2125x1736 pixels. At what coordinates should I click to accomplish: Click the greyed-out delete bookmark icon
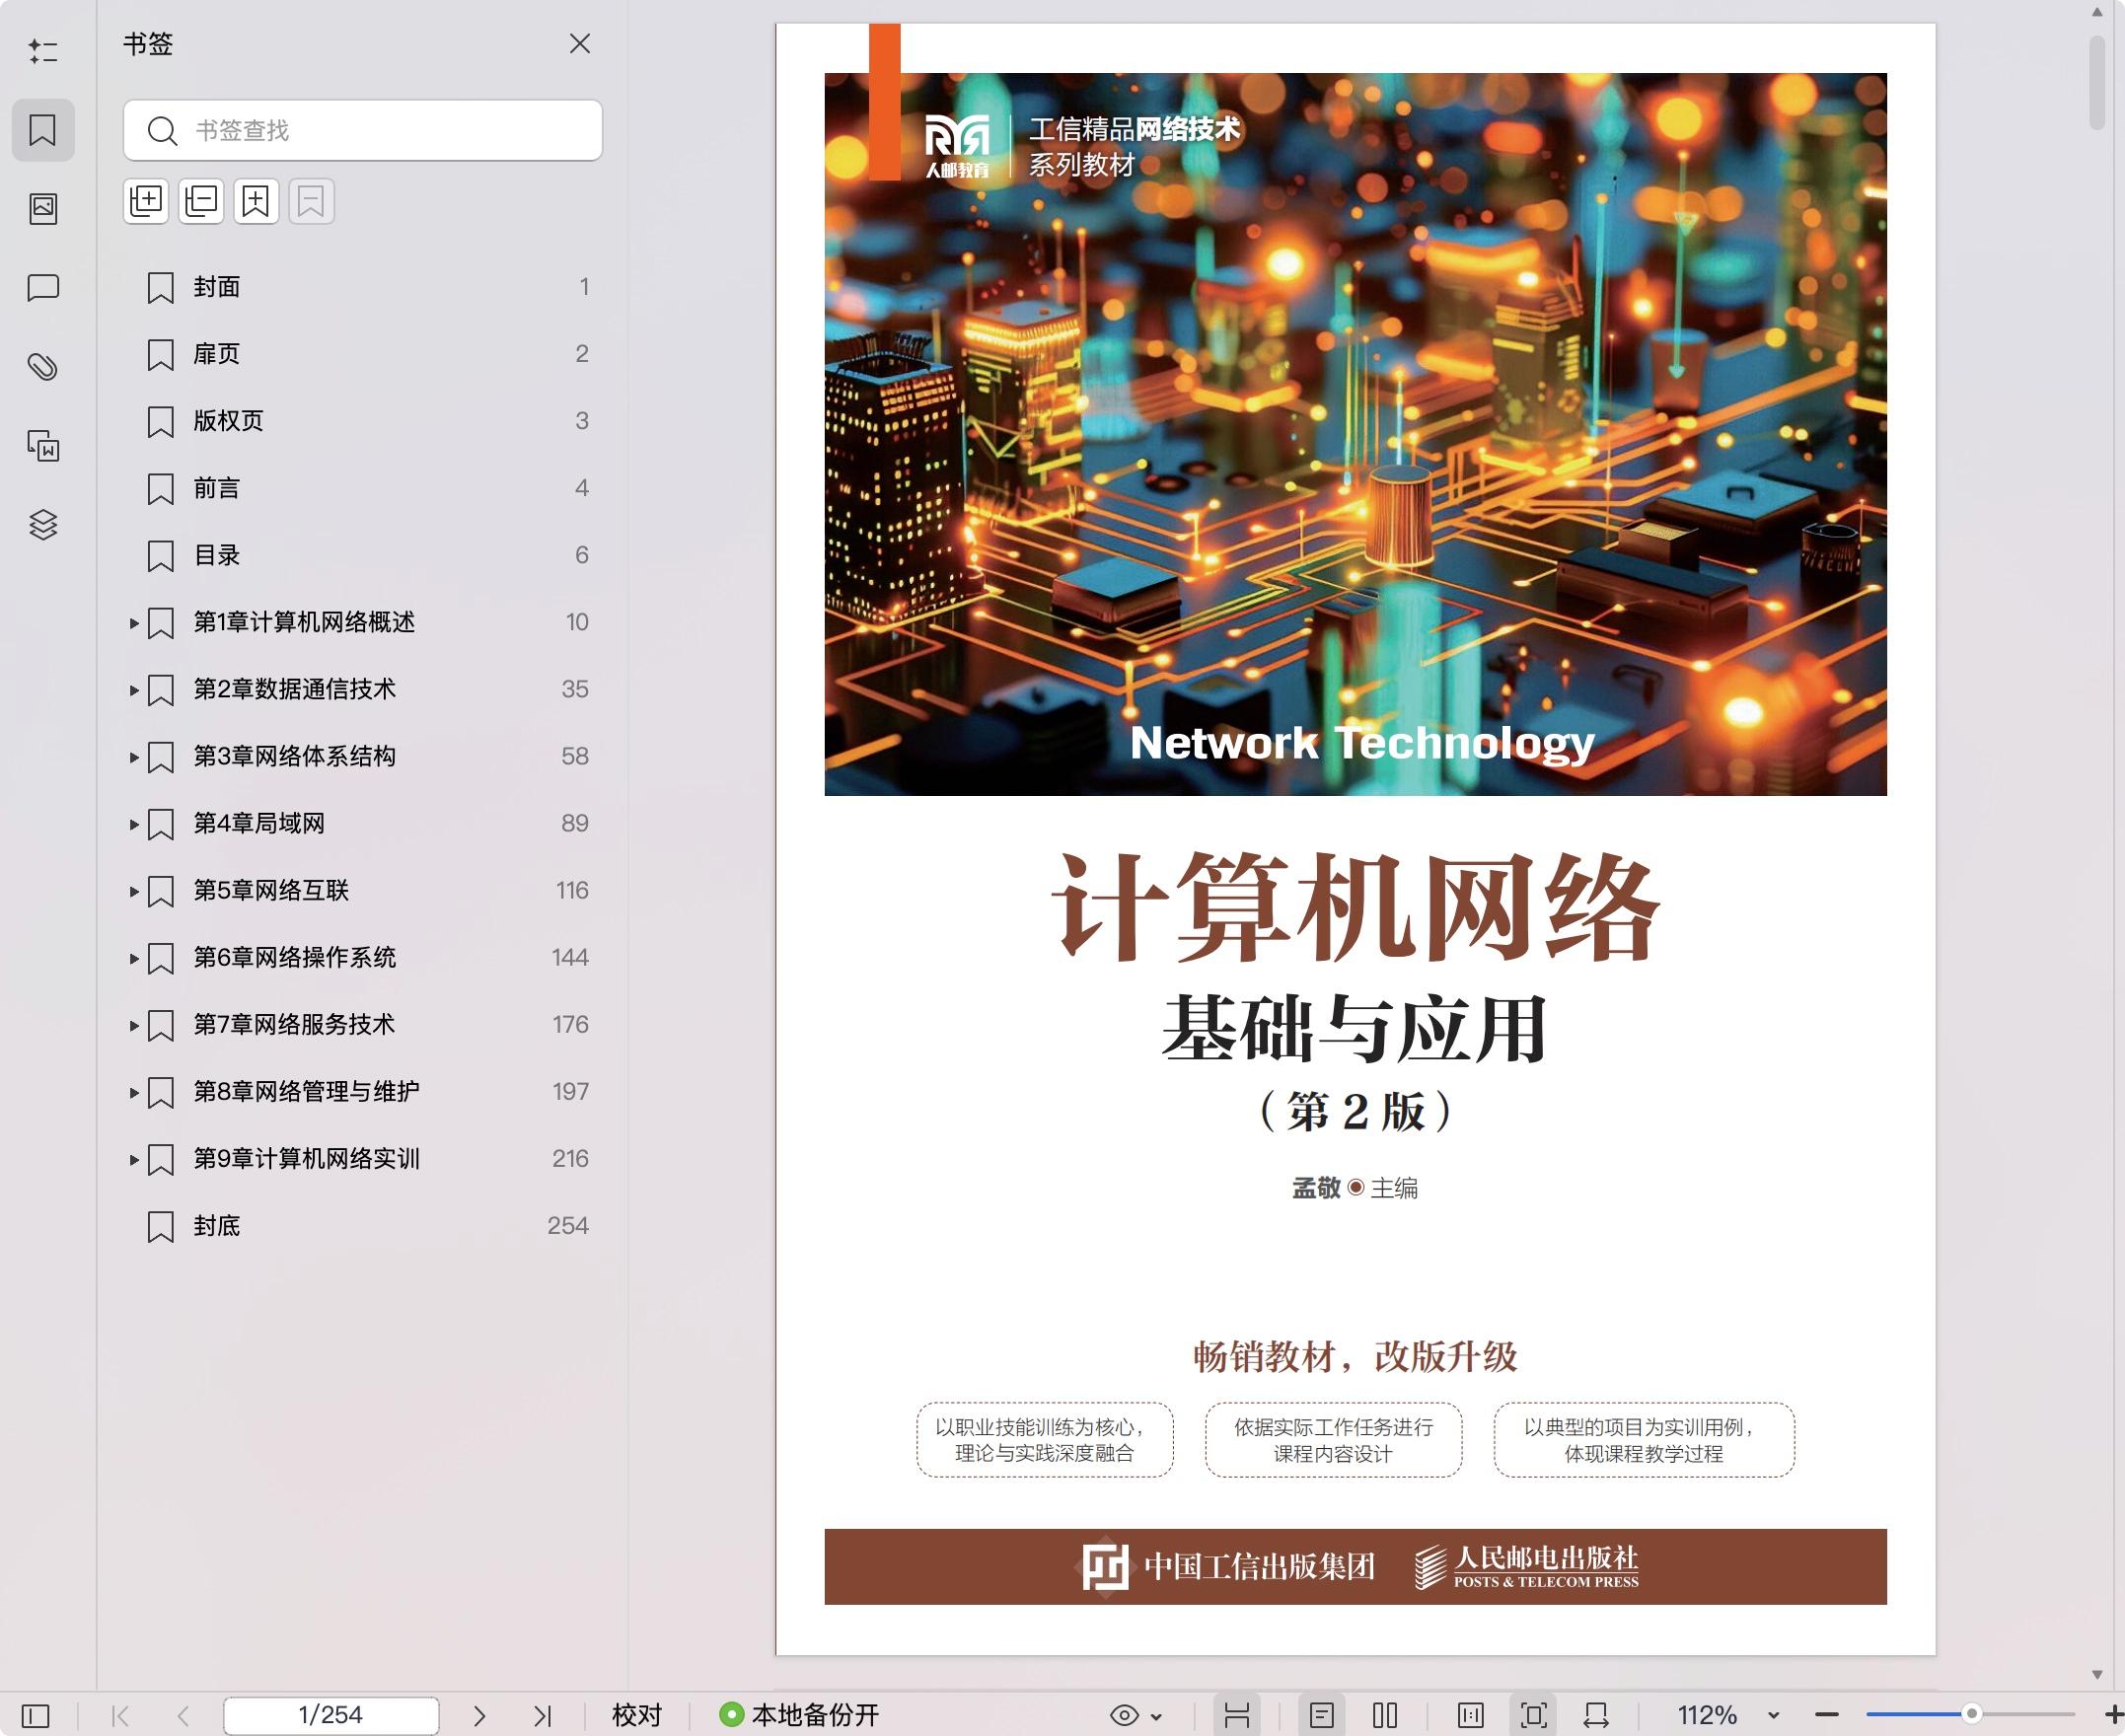tap(311, 202)
